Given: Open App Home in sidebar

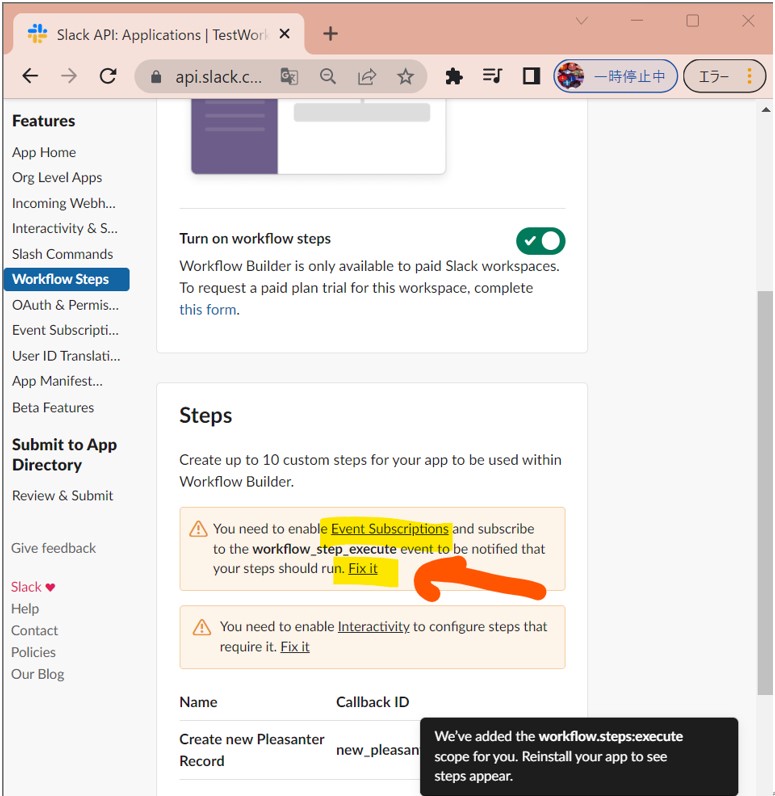Looking at the screenshot, I should (x=44, y=152).
